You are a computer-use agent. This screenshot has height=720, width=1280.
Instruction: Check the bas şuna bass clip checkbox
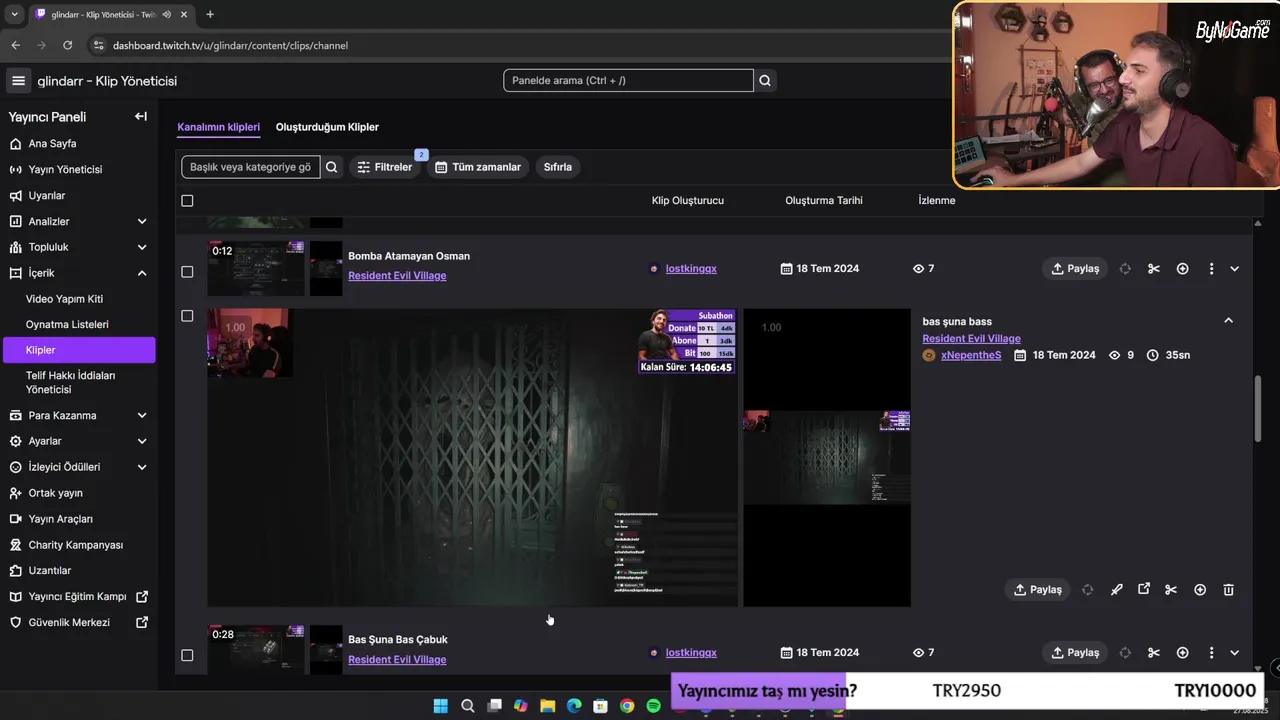187,316
